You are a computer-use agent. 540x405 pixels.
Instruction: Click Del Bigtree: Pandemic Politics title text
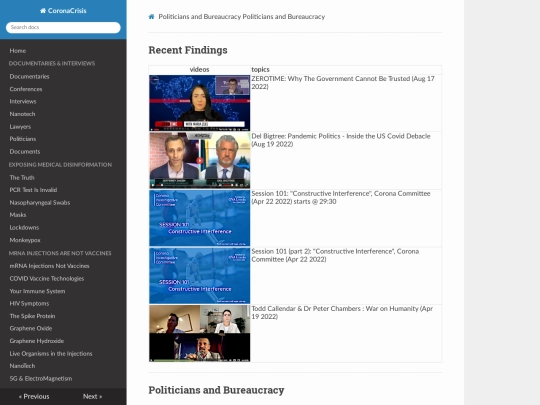point(341,140)
